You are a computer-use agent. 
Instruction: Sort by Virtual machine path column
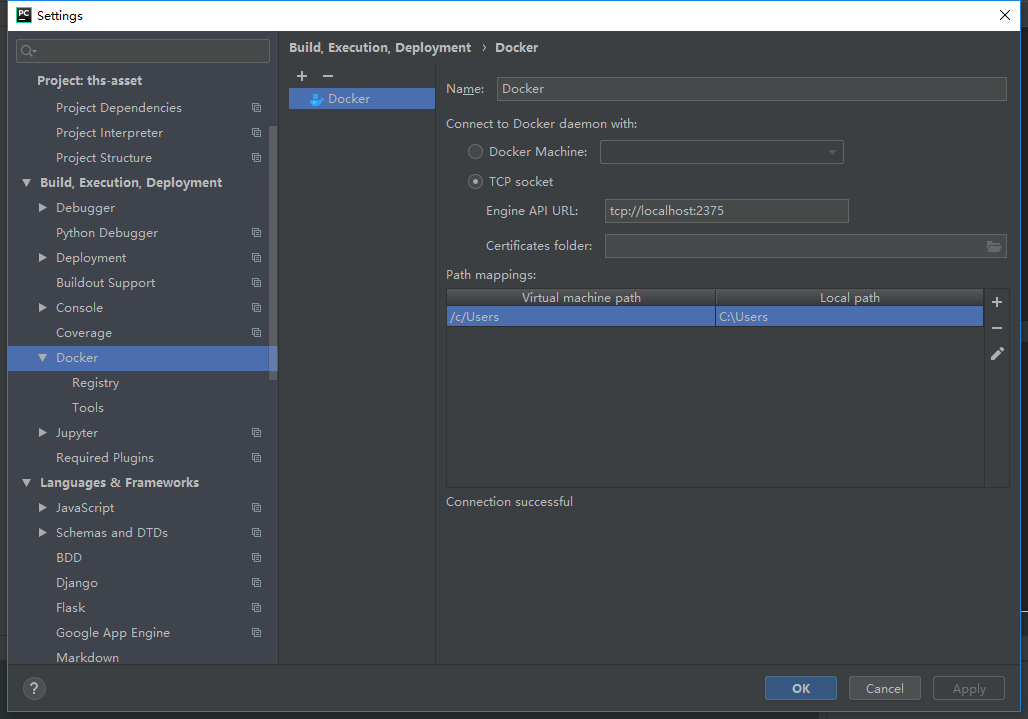tap(581, 298)
